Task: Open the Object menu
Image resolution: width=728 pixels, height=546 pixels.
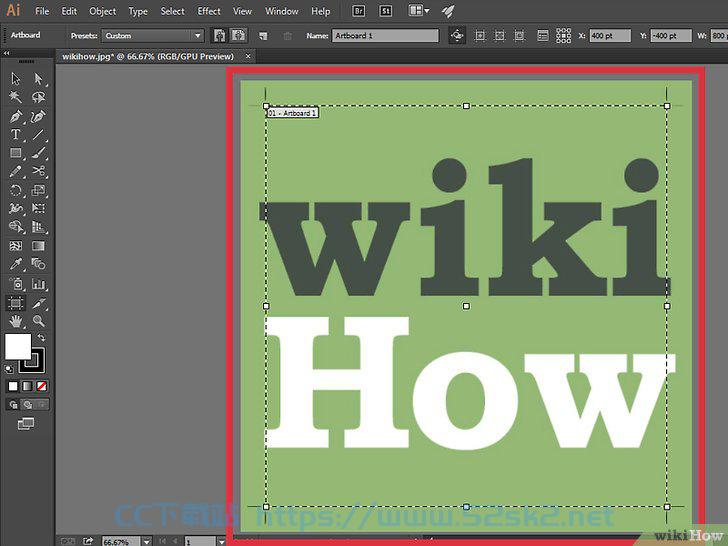Action: pos(102,11)
